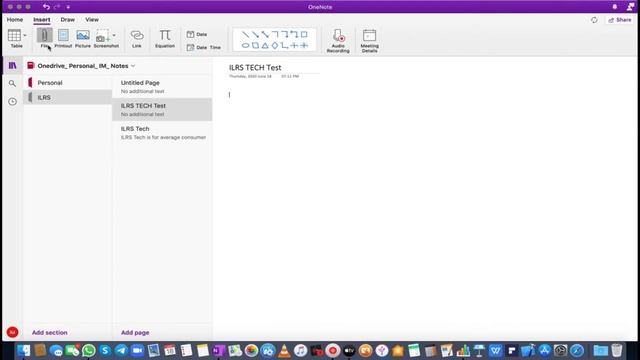This screenshot has width=640, height=360.
Task: Open the notifications bell
Action: 615,7
